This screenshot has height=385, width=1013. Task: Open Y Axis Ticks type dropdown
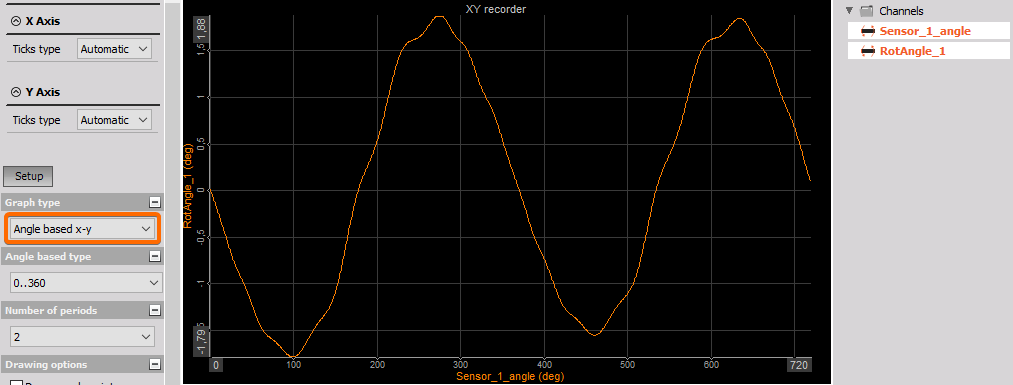tap(114, 120)
